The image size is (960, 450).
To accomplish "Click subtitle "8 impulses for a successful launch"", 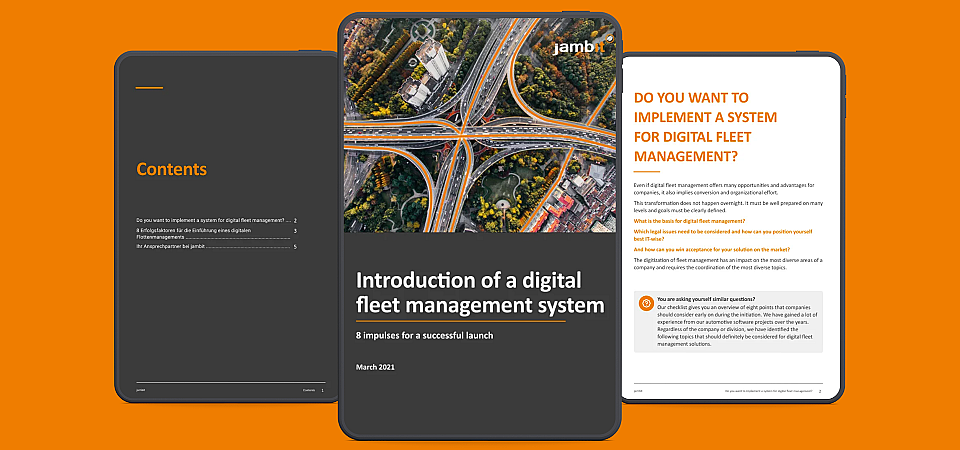I will tap(424, 336).
